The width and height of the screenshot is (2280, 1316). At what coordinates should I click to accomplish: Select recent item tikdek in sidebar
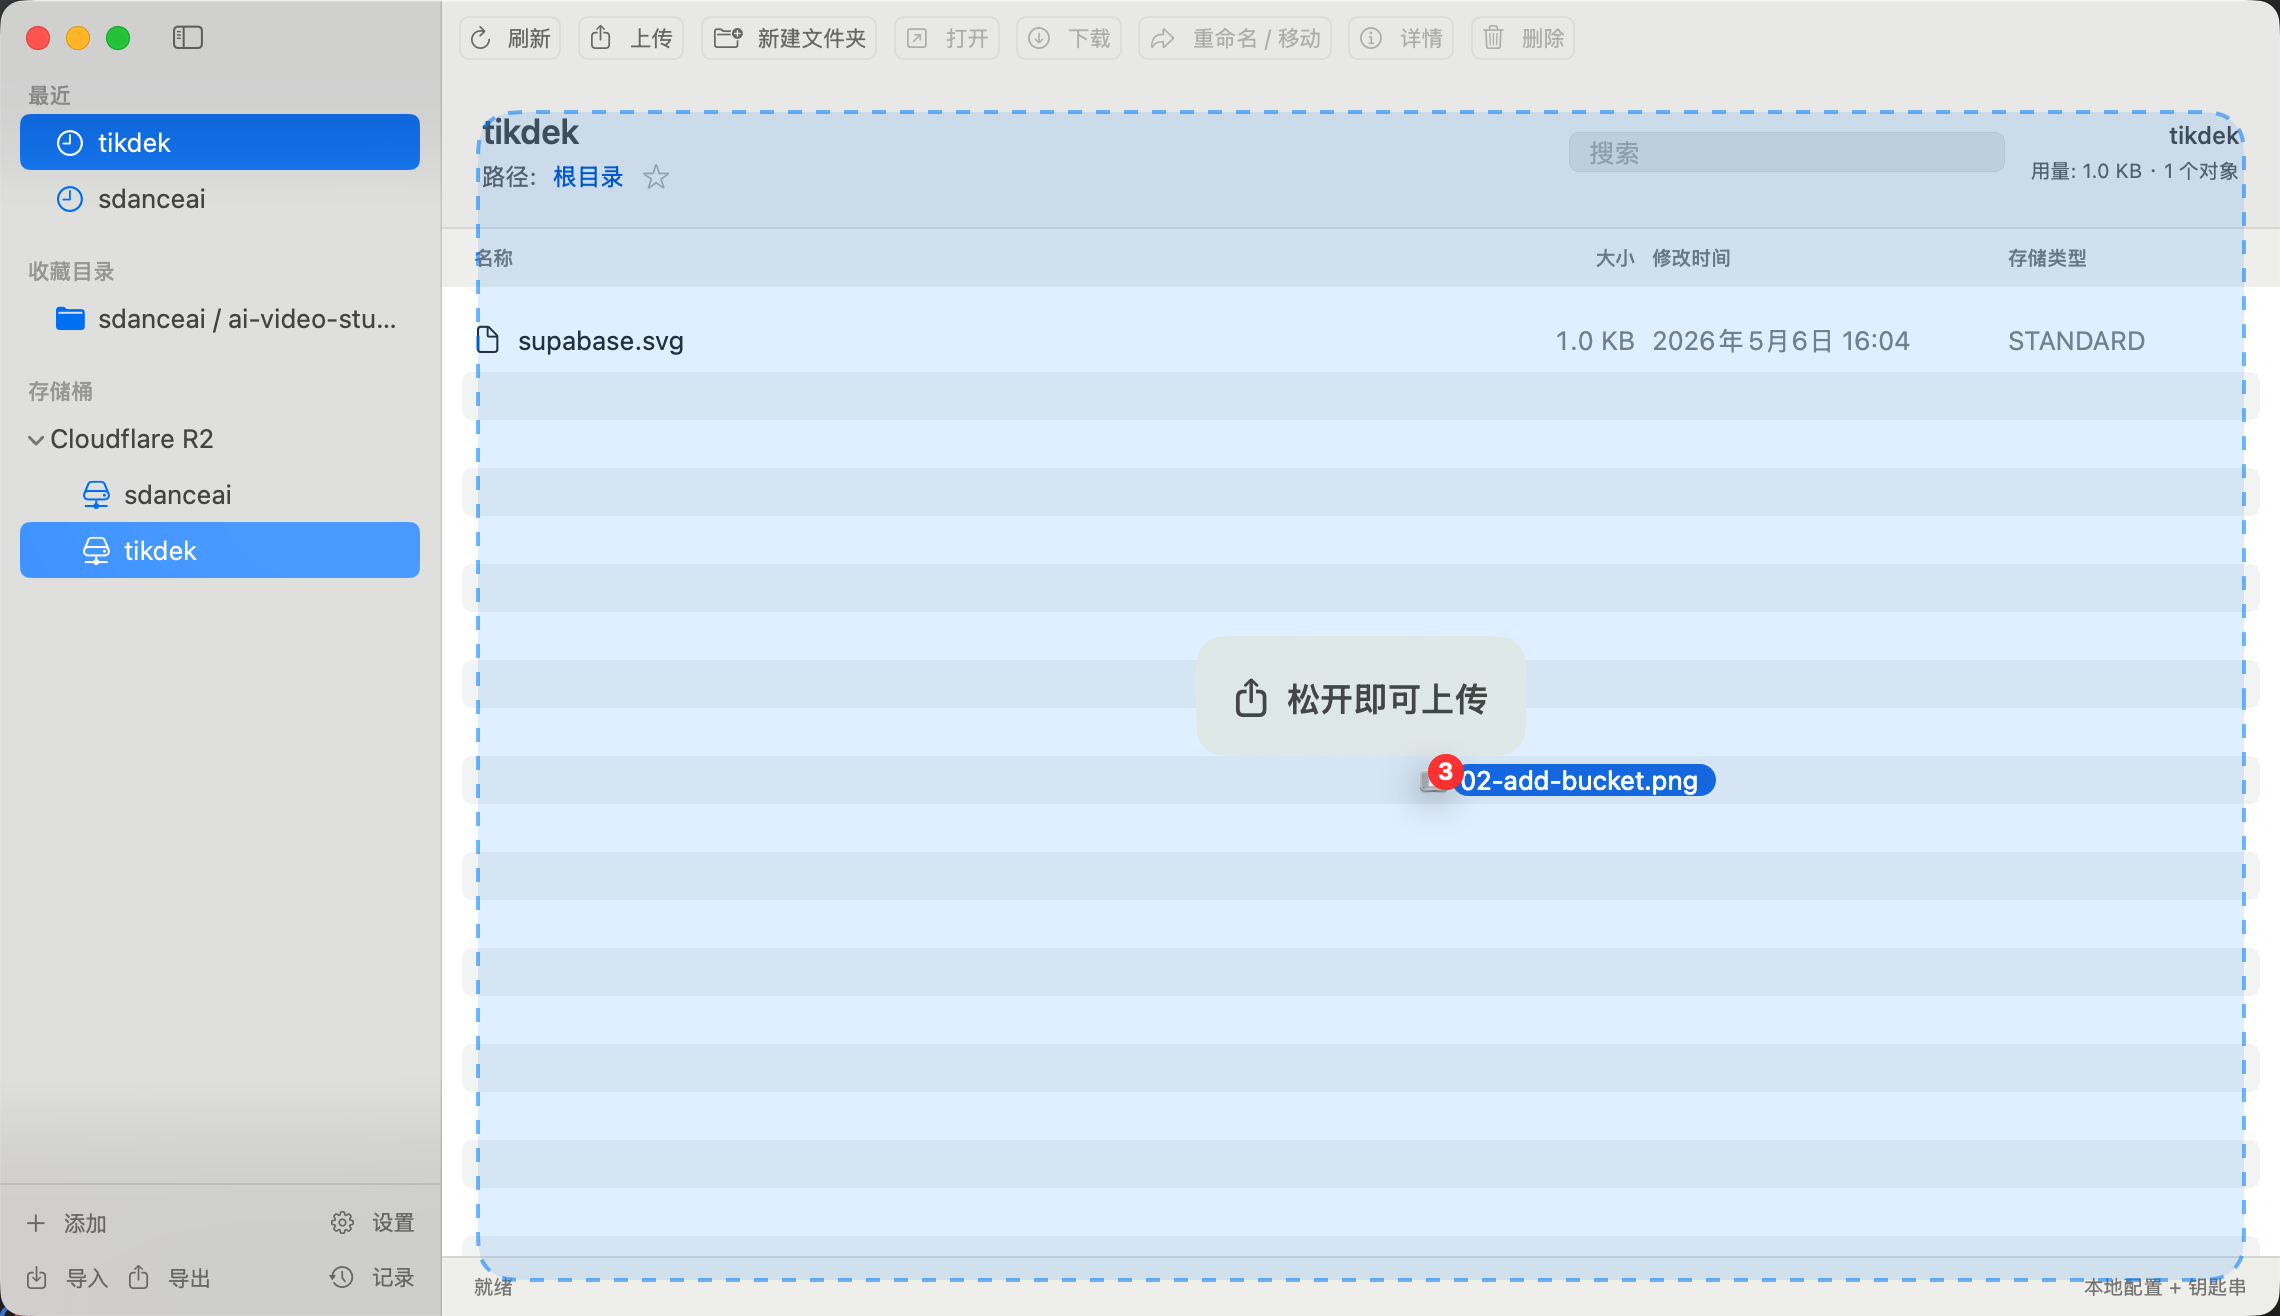tap(220, 142)
